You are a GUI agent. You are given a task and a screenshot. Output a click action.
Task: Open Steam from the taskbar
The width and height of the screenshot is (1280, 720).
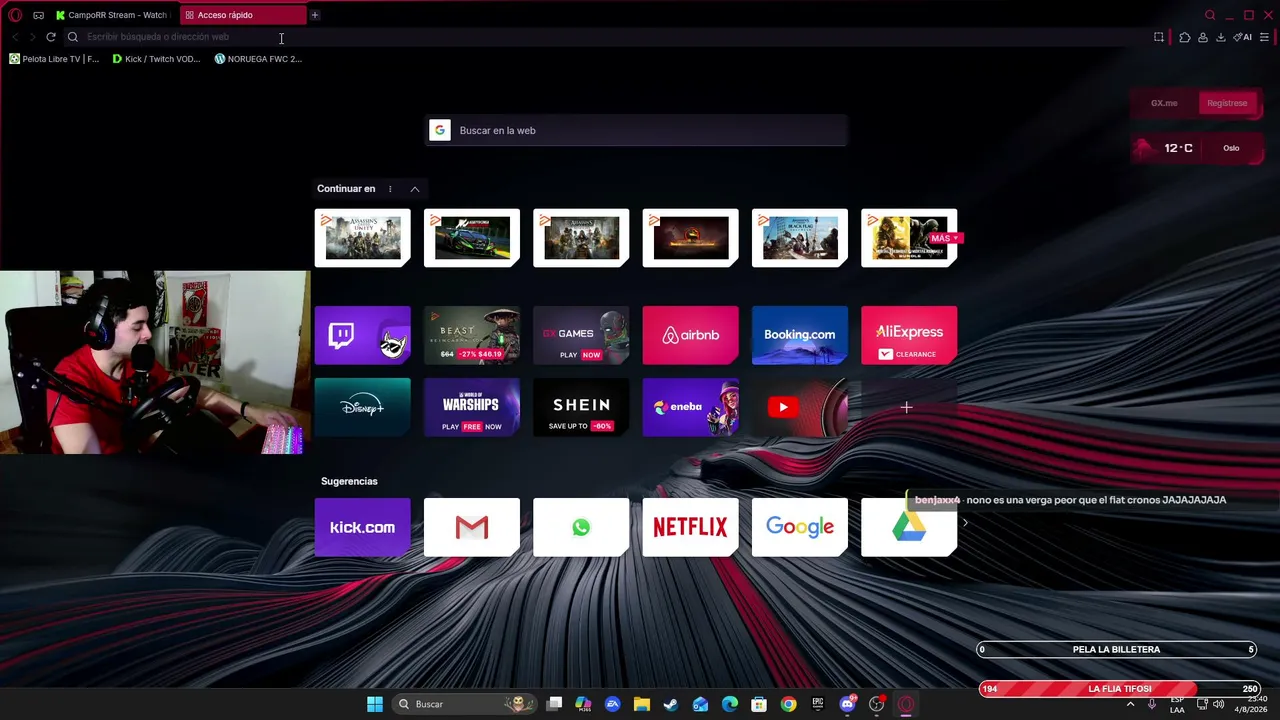671,704
